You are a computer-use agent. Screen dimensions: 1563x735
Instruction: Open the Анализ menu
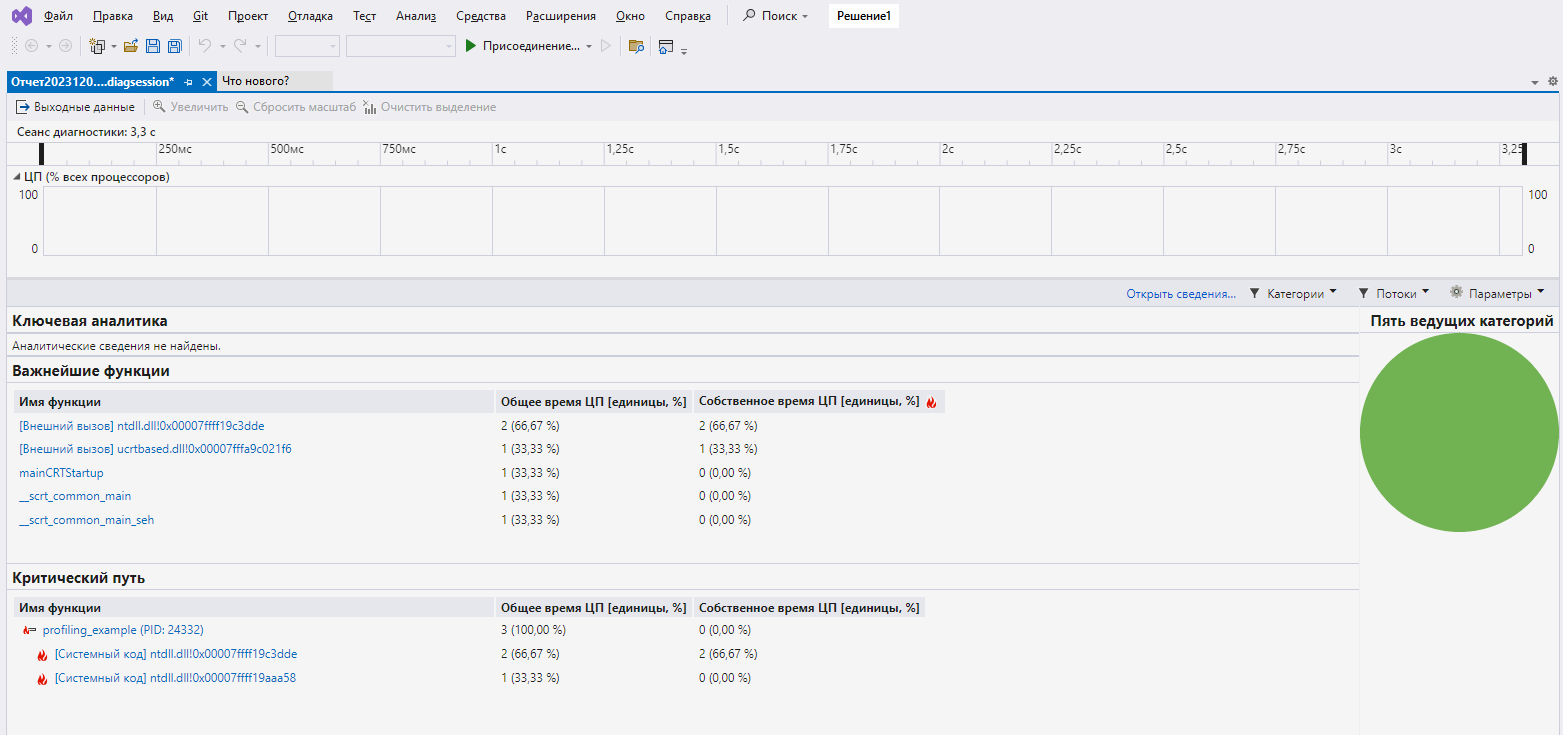[x=416, y=16]
